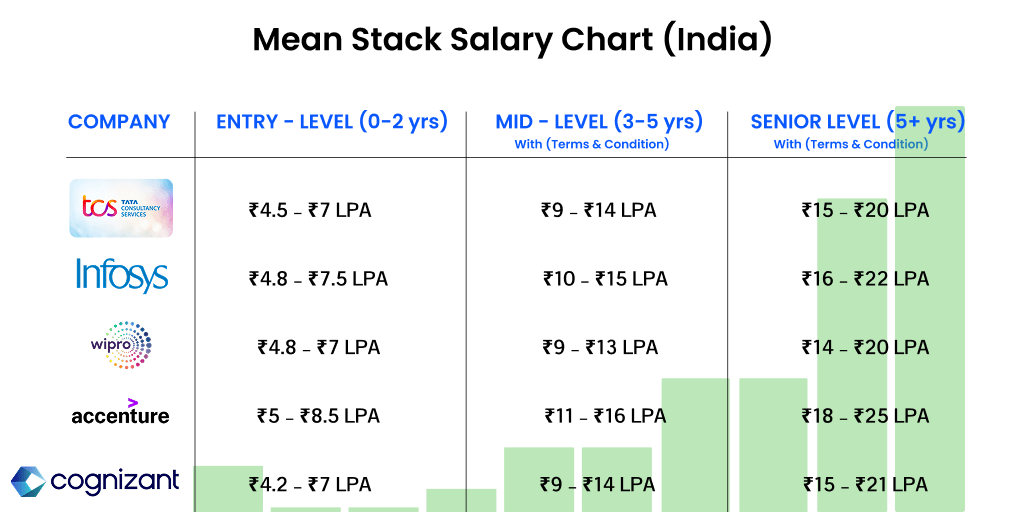Click the Infosys logo

tap(121, 276)
